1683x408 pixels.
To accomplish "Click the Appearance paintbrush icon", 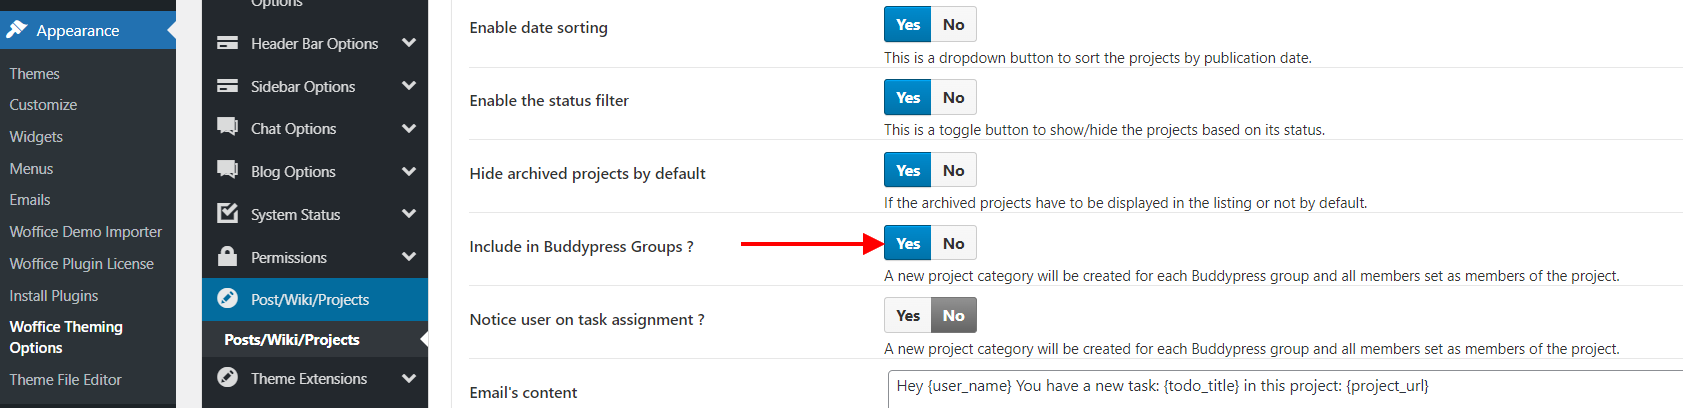I will click(x=16, y=30).
